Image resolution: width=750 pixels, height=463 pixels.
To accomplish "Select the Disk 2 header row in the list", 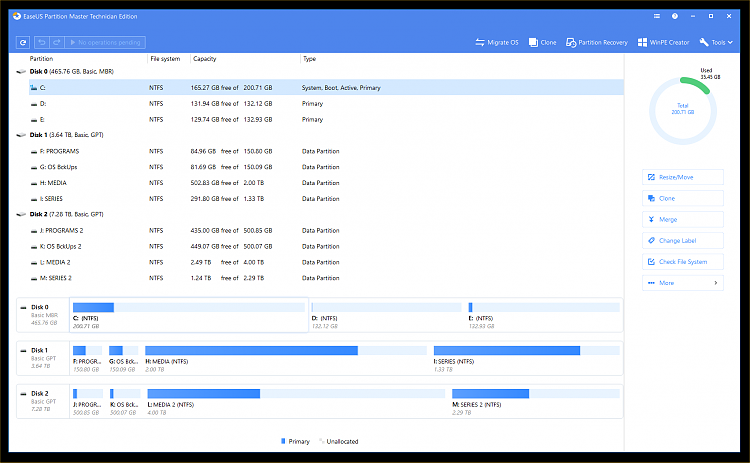I will 320,214.
